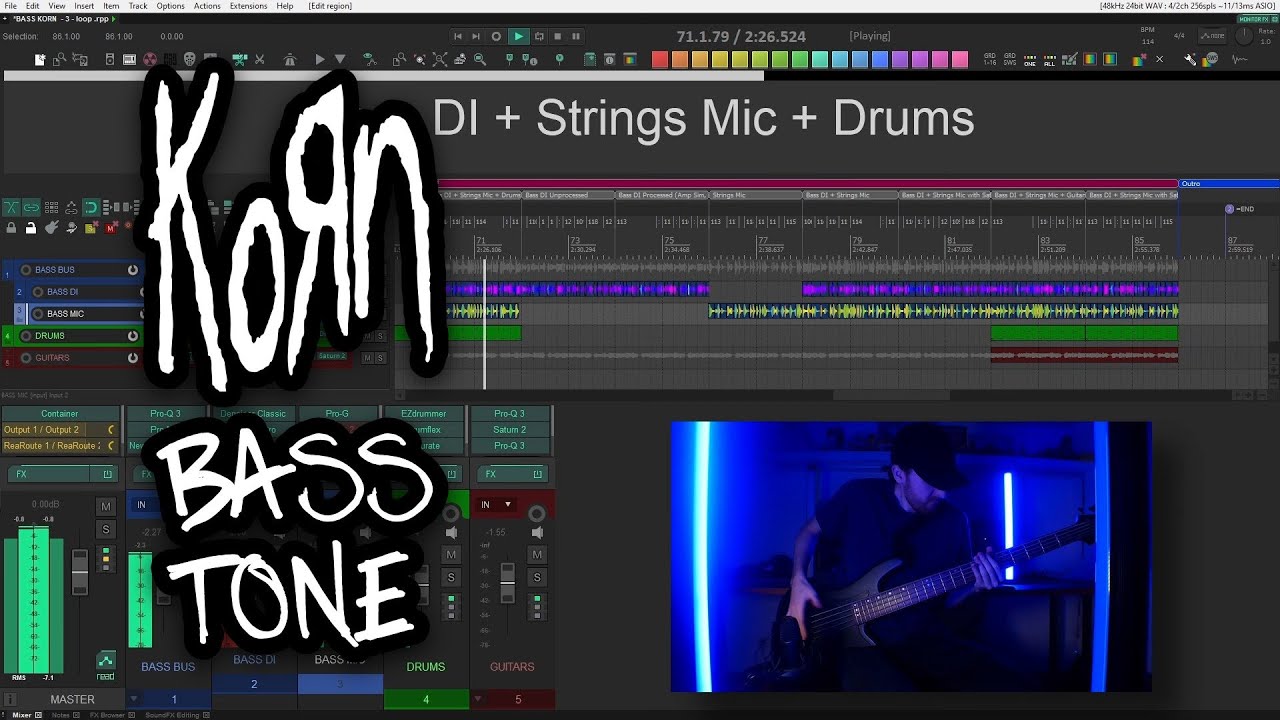1280x720 pixels.
Task: Click the gray play triangle toolbar icon
Action: pyautogui.click(x=320, y=60)
